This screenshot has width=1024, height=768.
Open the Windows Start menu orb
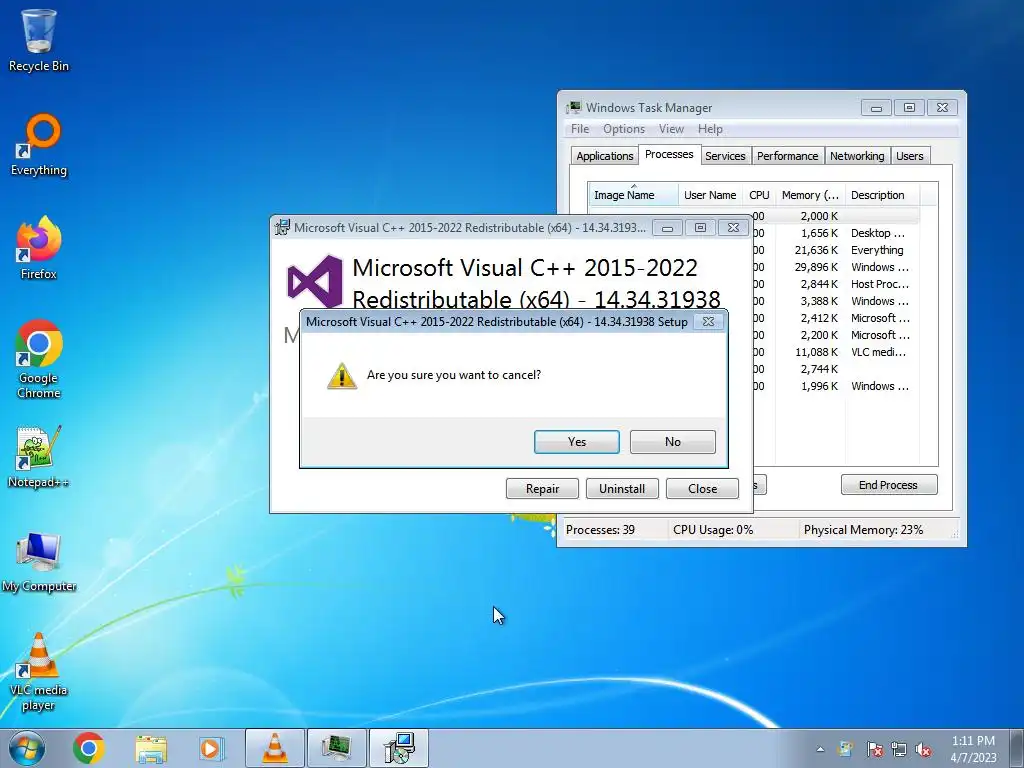[27, 748]
